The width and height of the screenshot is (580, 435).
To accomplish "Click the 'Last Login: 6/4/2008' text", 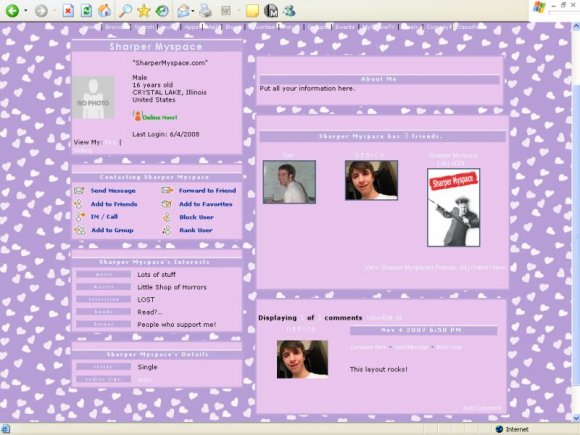I will (166, 134).
